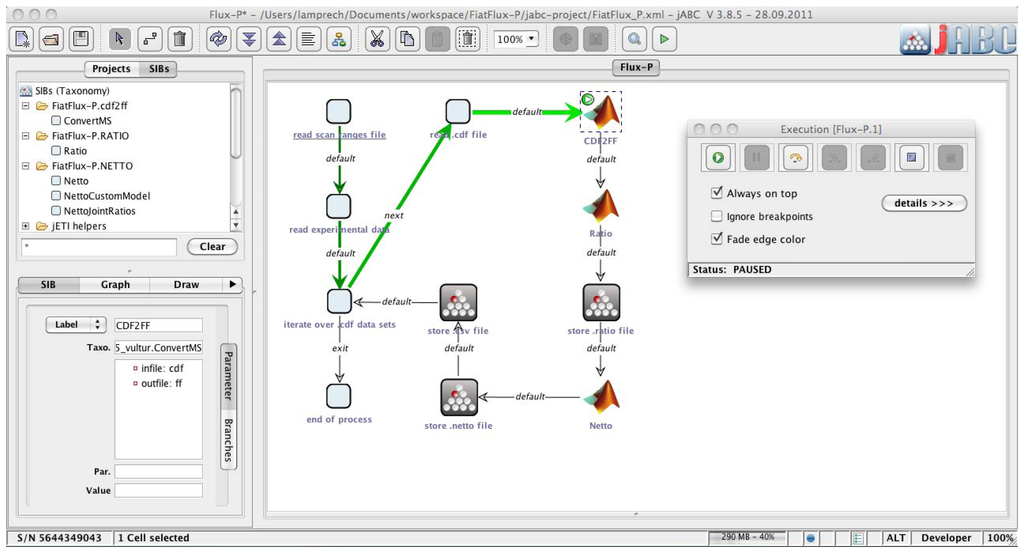The height and width of the screenshot is (553, 1024).
Task: Click the magnifier icon in main toolbar
Action: coord(633,39)
